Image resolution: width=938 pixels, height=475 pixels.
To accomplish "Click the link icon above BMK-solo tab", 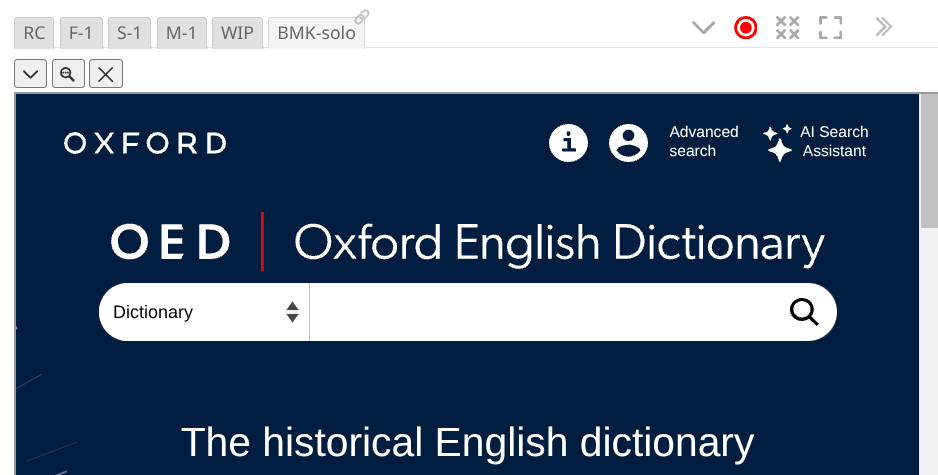I will click(x=362, y=16).
